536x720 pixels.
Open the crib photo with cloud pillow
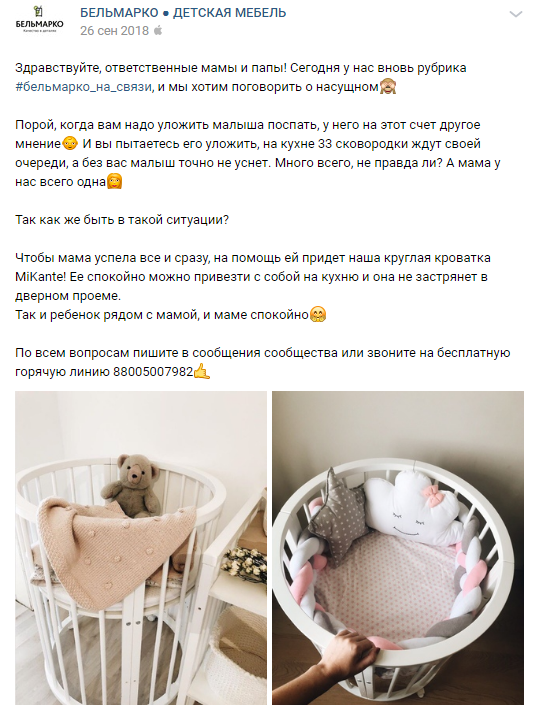pos(398,548)
